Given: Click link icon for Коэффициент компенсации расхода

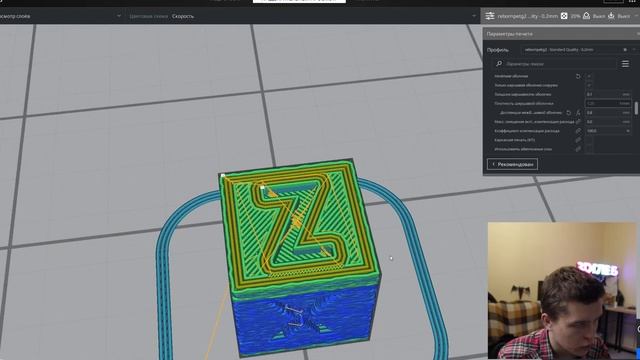Looking at the screenshot, I should point(578,131).
